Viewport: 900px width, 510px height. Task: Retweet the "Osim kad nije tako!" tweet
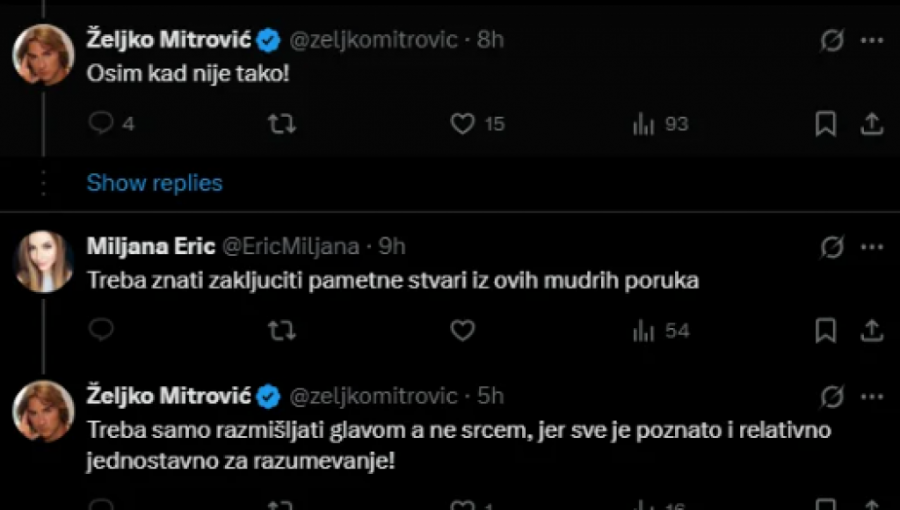coord(281,124)
